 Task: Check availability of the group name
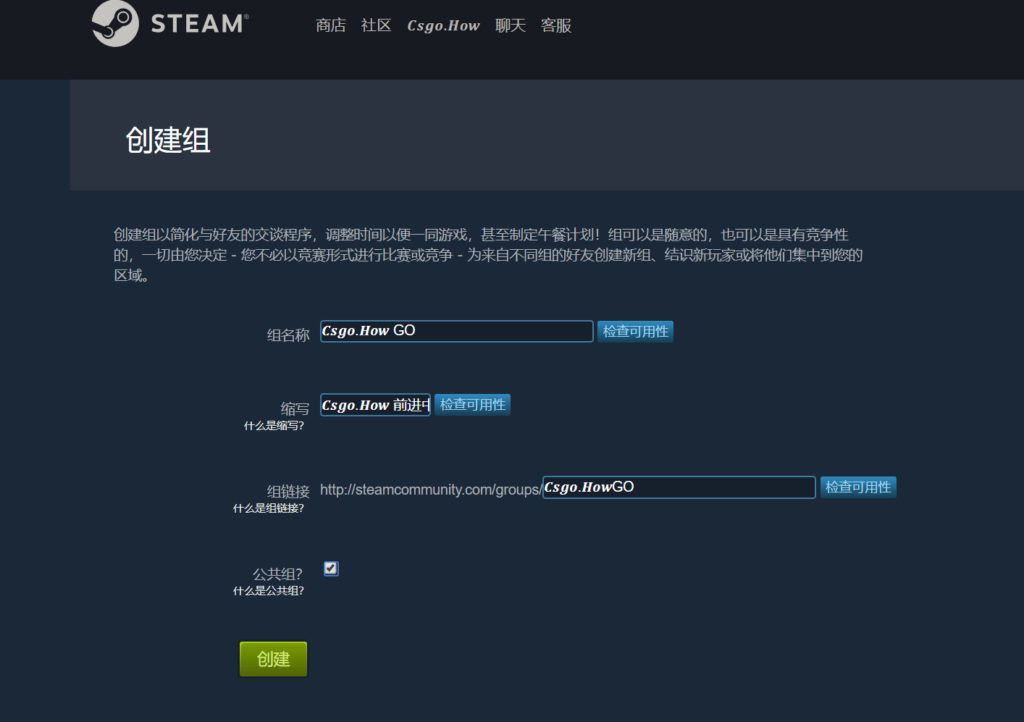click(635, 332)
